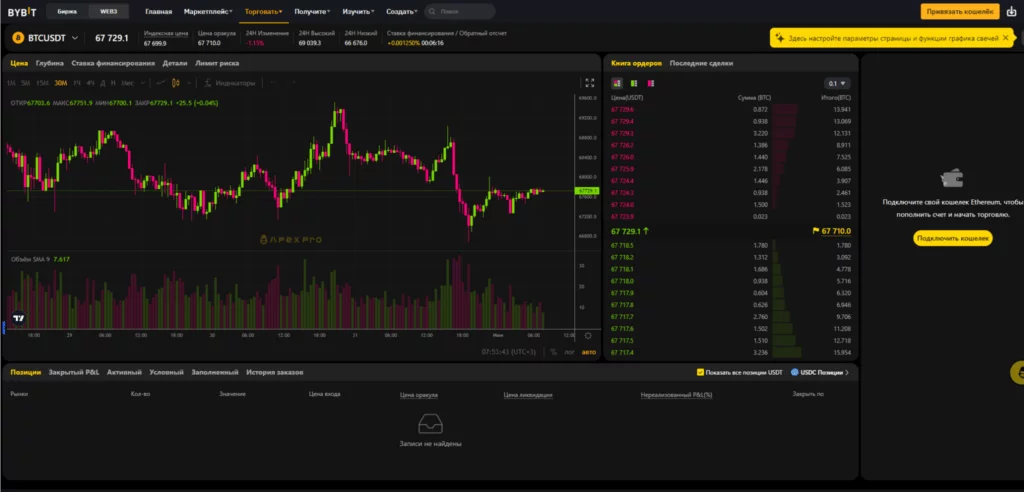Open the Индикаторы indicators tool
The width and height of the screenshot is (1024, 492).
click(230, 83)
